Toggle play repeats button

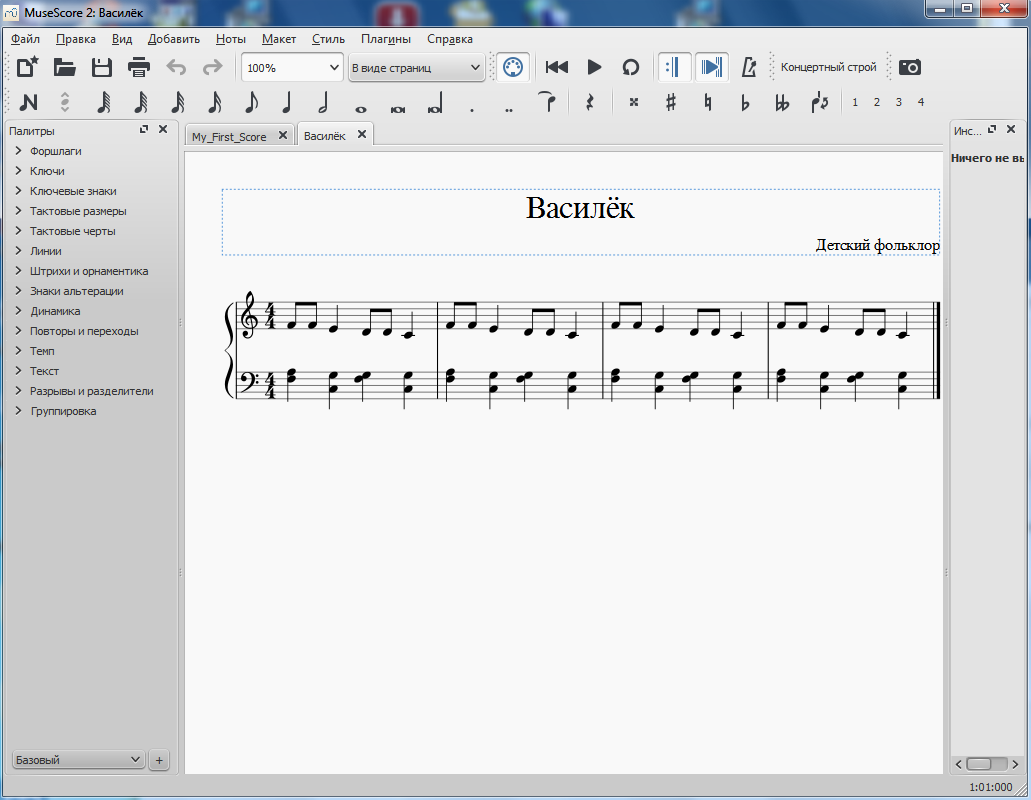[x=674, y=67]
